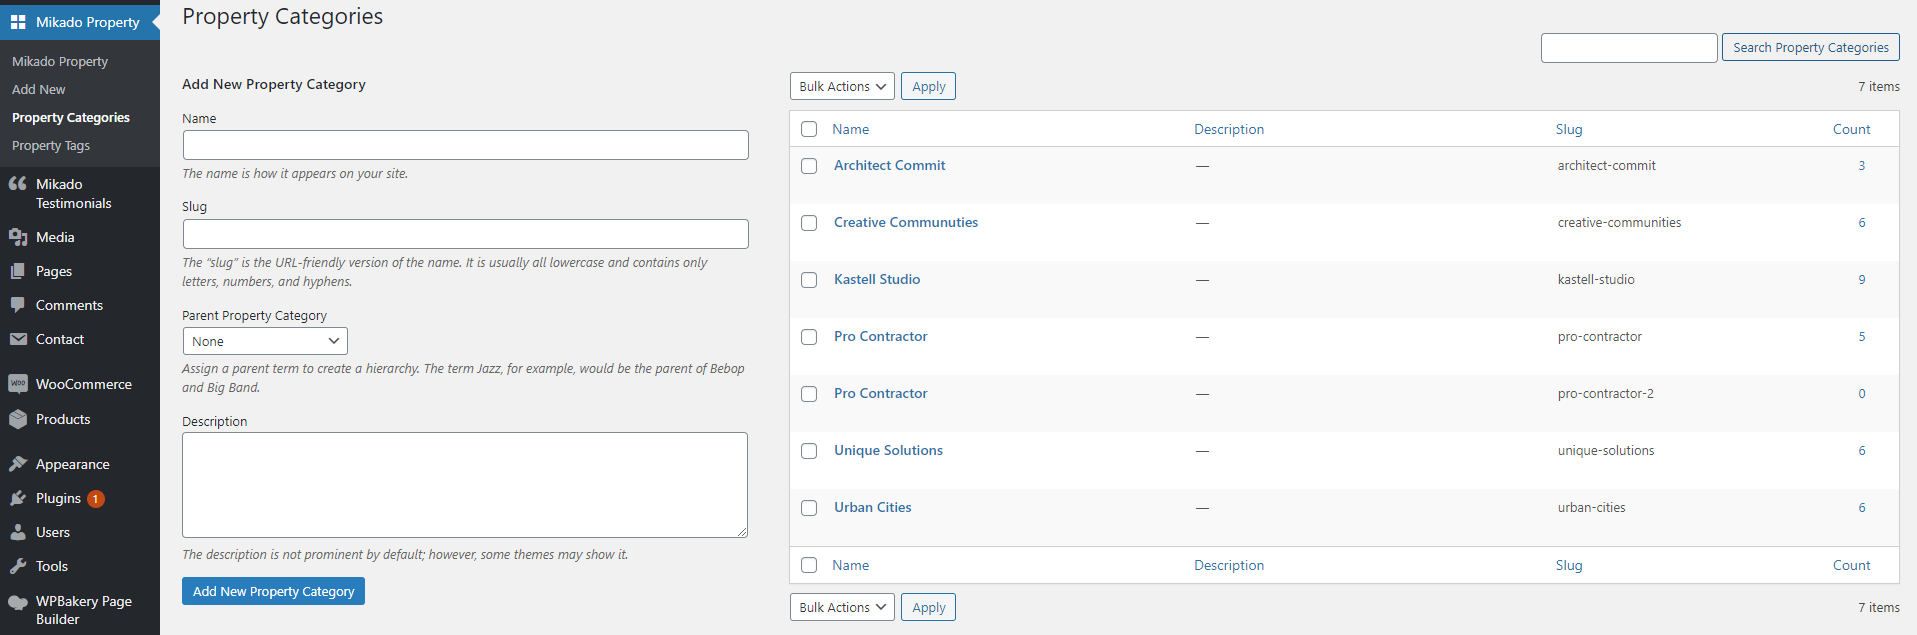
Task: Go to Add New in sidebar
Action: pyautogui.click(x=38, y=89)
